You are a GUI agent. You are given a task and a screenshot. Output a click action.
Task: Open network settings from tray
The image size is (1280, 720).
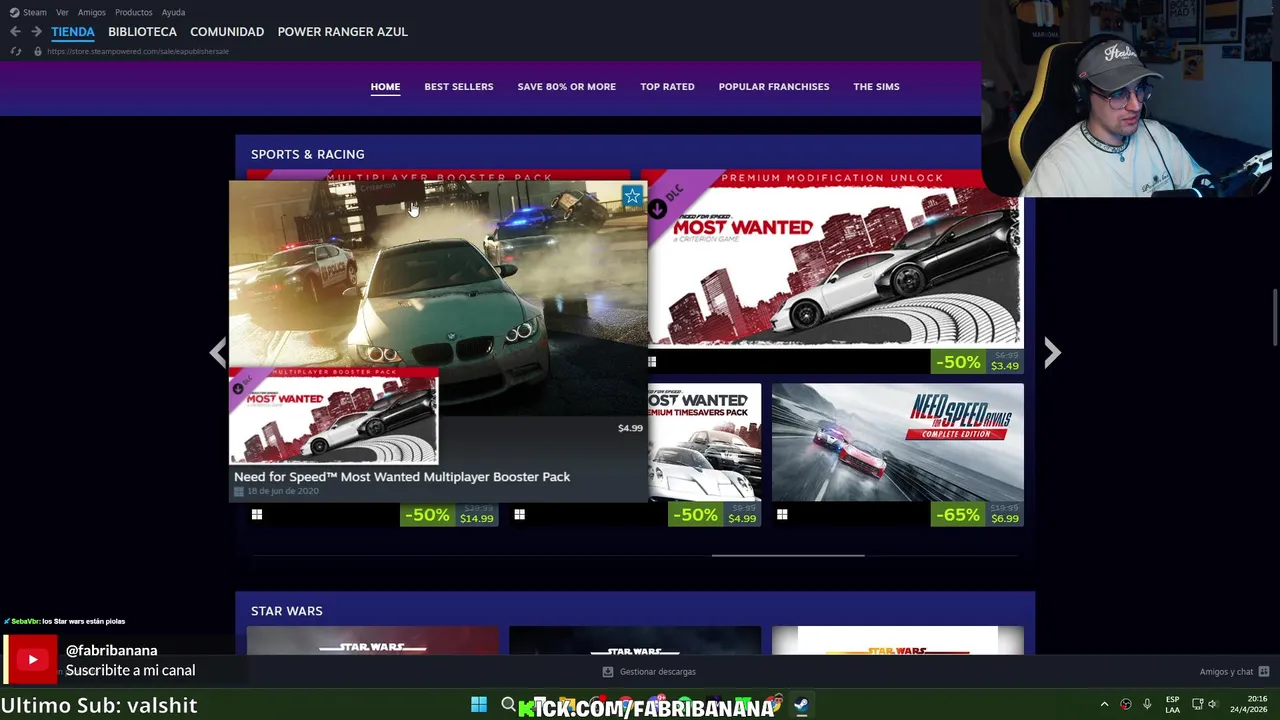(1197, 705)
